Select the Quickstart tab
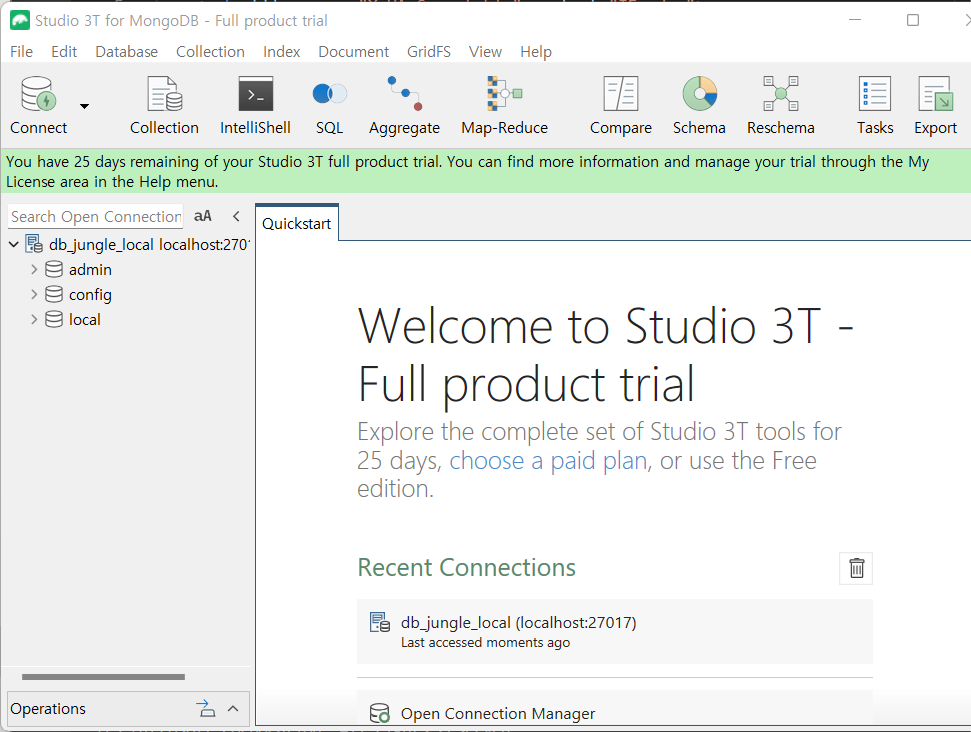Image resolution: width=971 pixels, height=732 pixels. point(297,224)
